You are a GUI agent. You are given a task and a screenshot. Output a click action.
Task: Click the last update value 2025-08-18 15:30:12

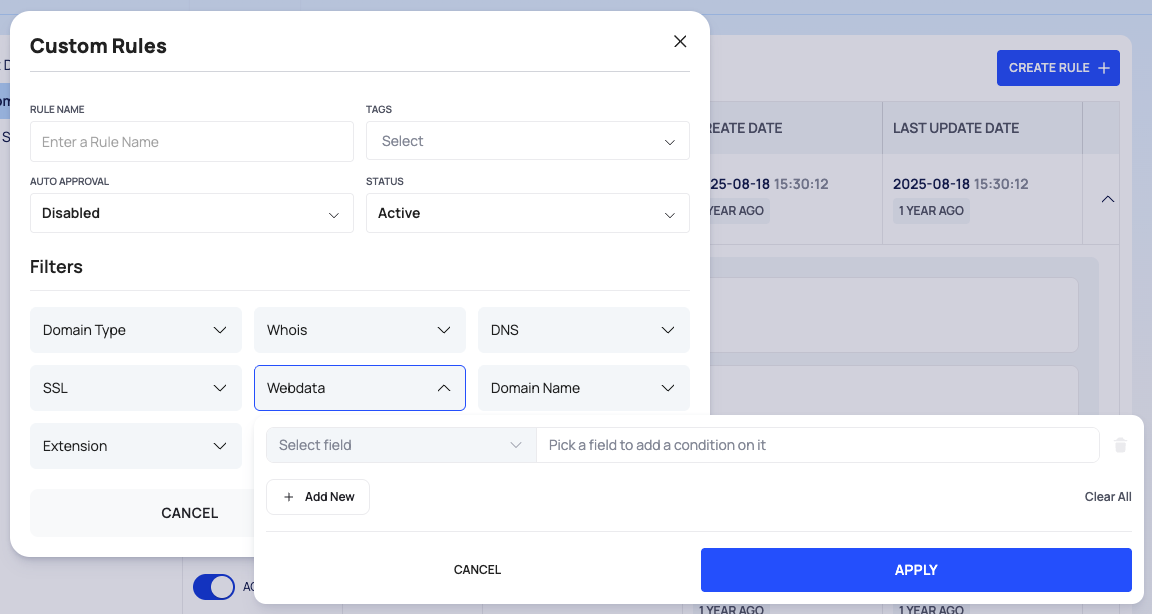pos(960,184)
